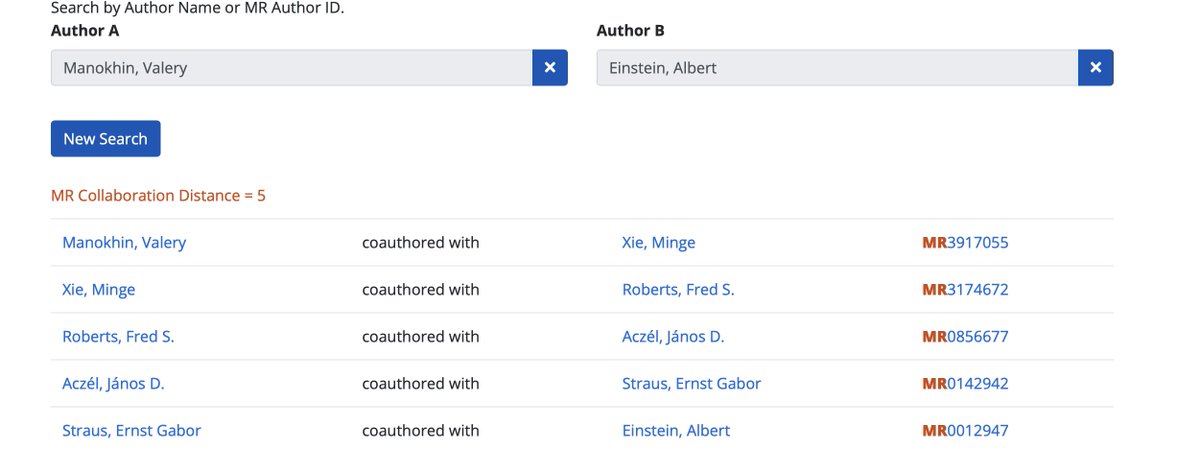The image size is (1200, 472).
Task: Open Straus, Ernst Gabor link in the last row's first column
Action: 131,430
